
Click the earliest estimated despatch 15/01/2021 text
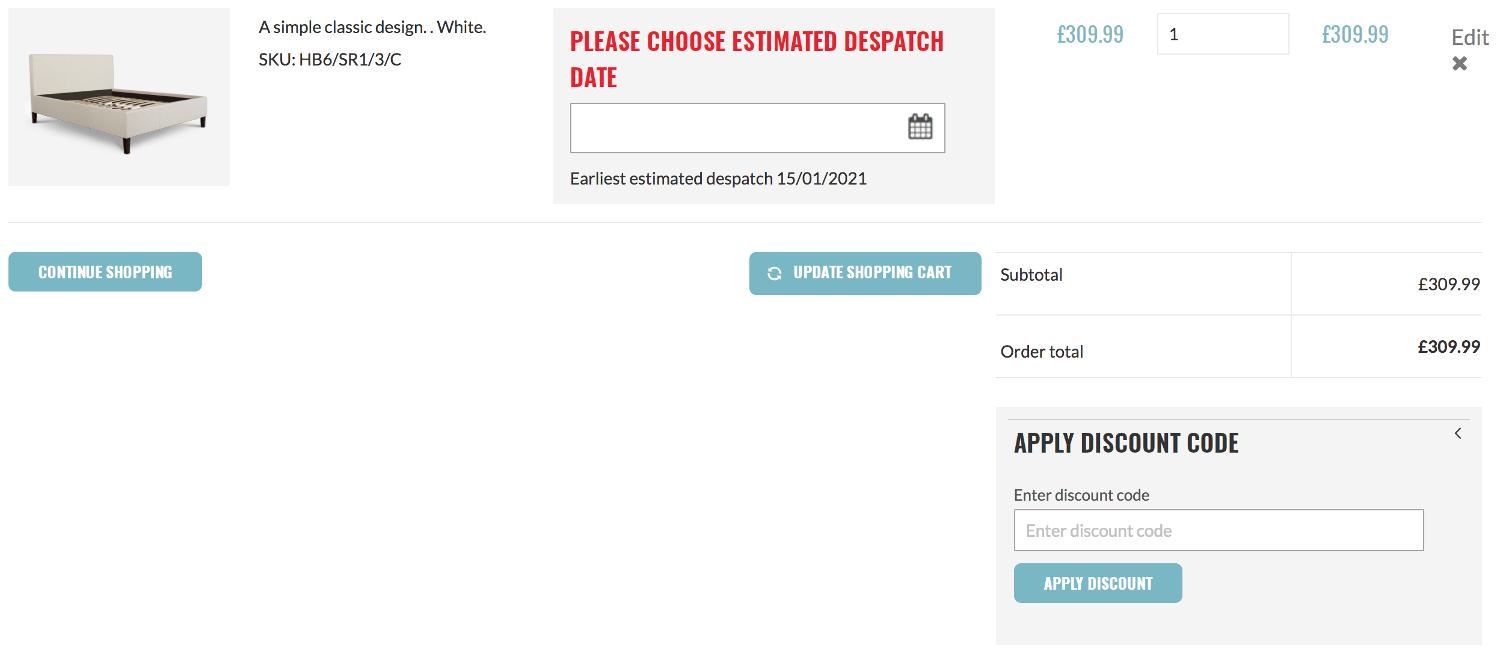716,178
